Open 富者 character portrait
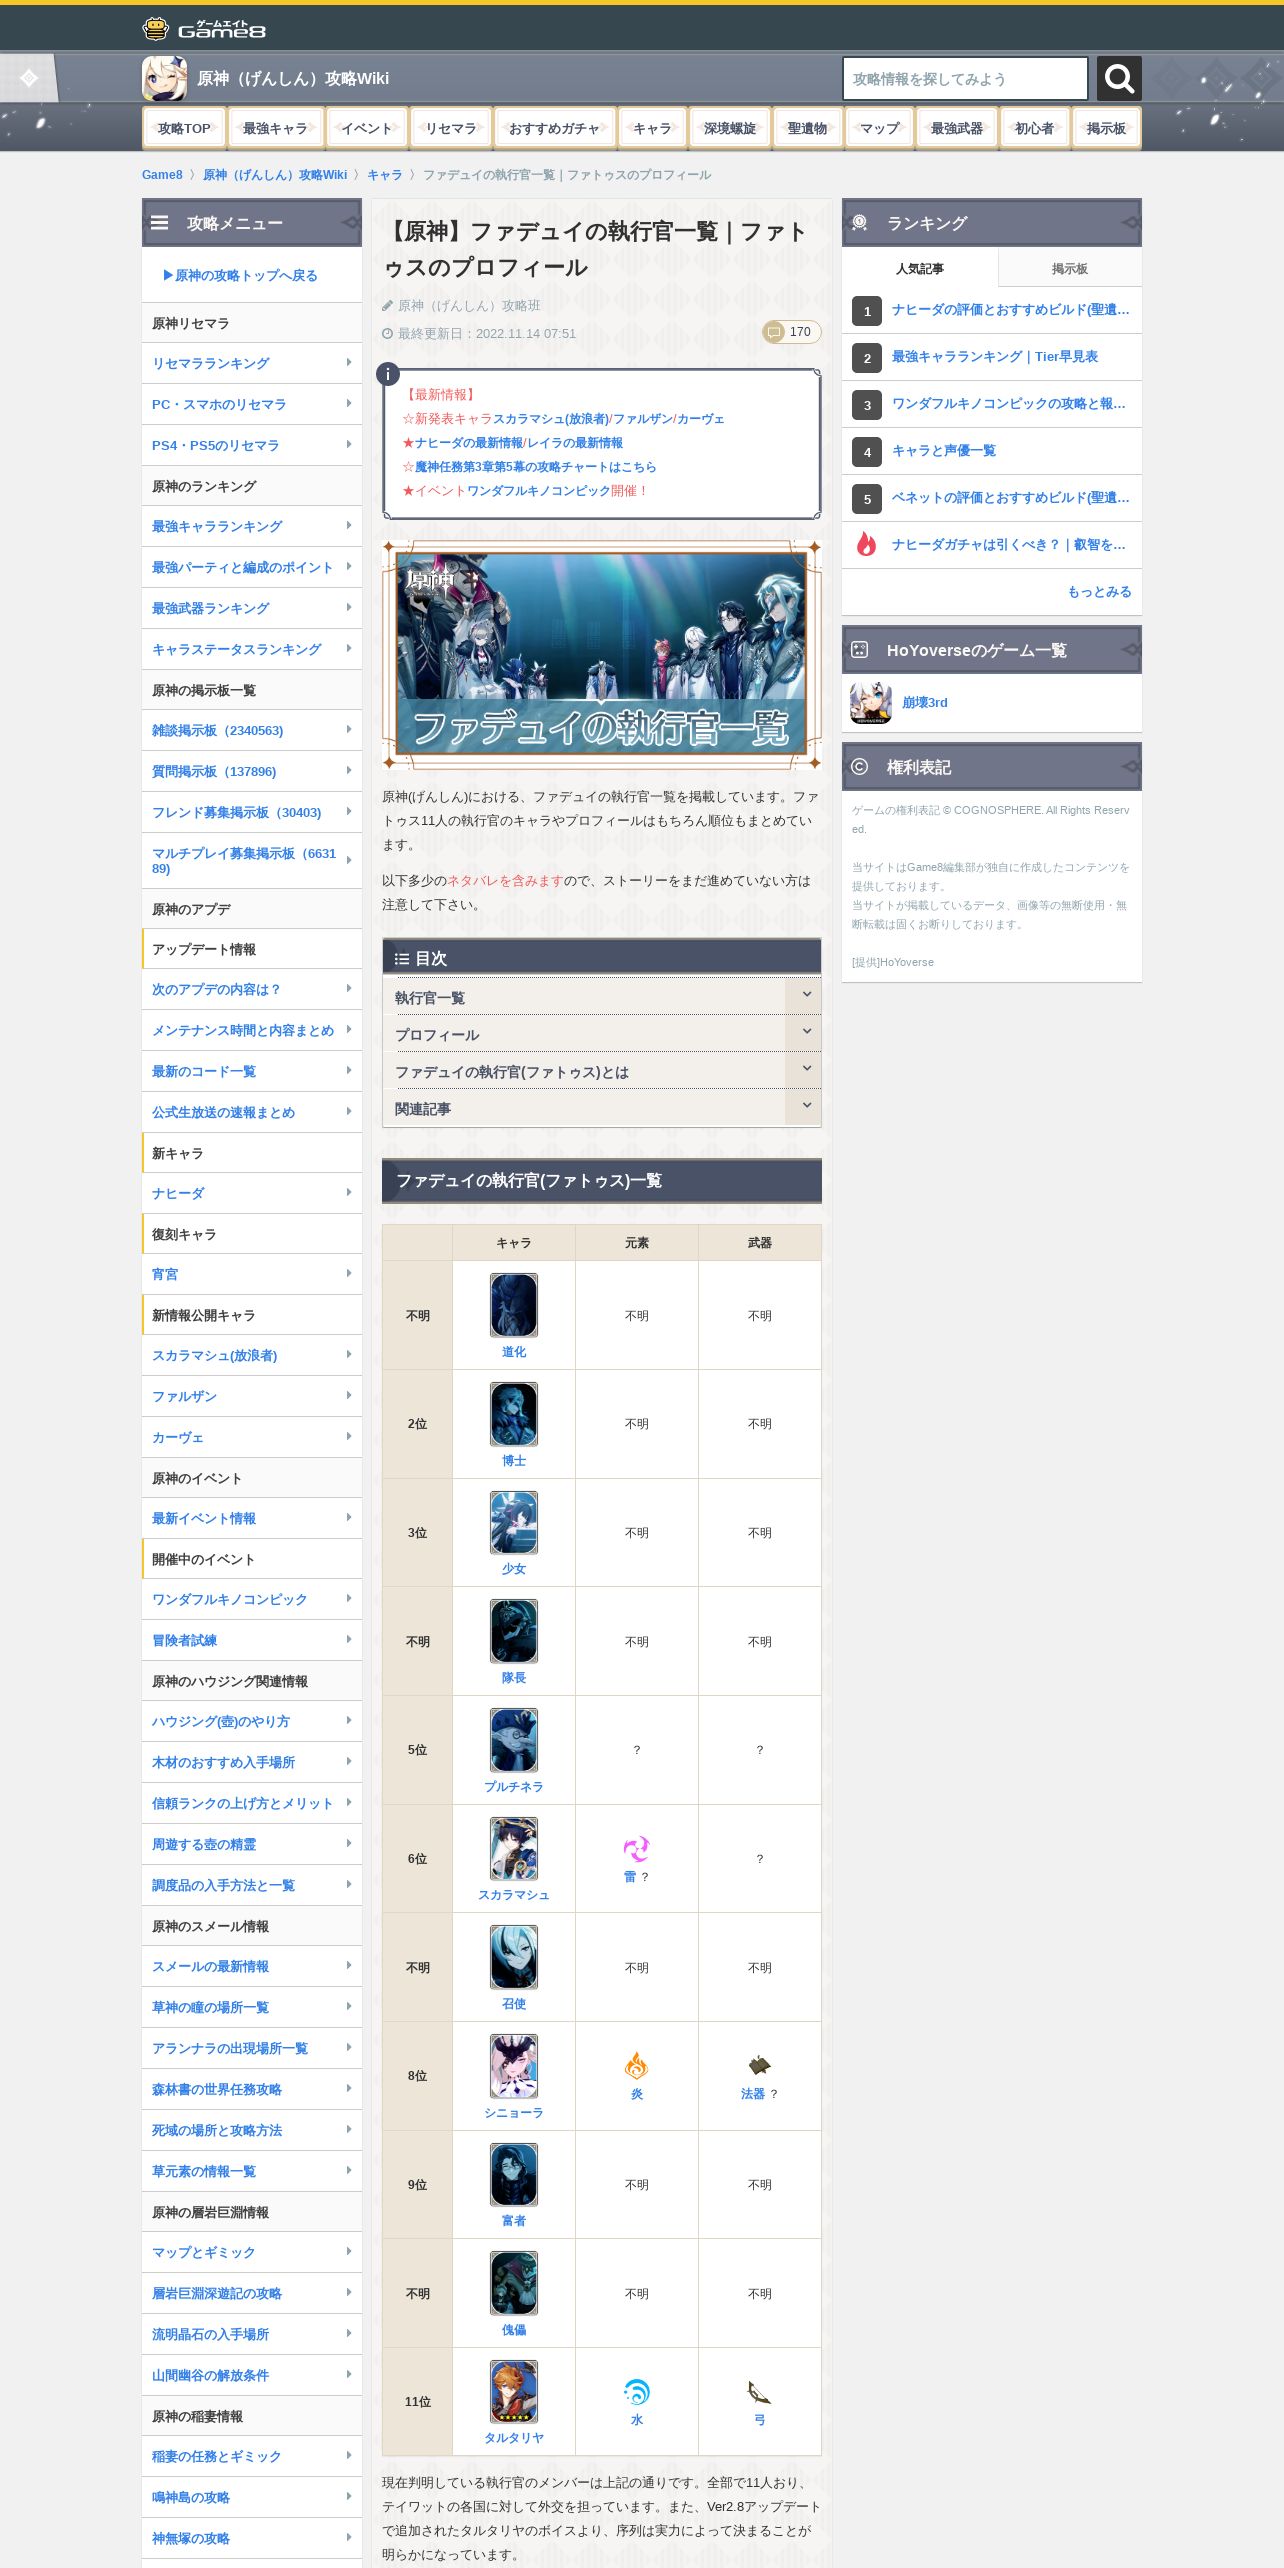 tap(514, 2174)
